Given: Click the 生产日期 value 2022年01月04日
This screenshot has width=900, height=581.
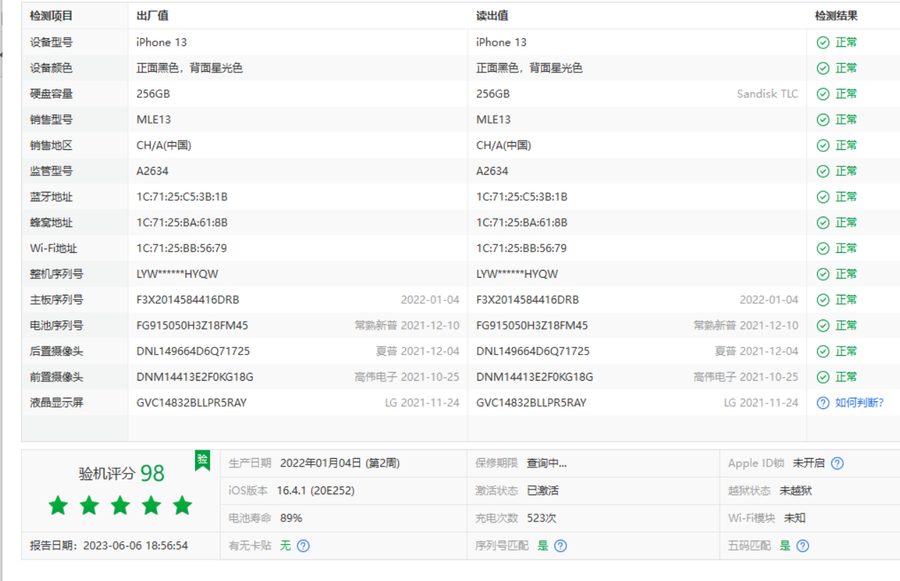Looking at the screenshot, I should click(340, 463).
